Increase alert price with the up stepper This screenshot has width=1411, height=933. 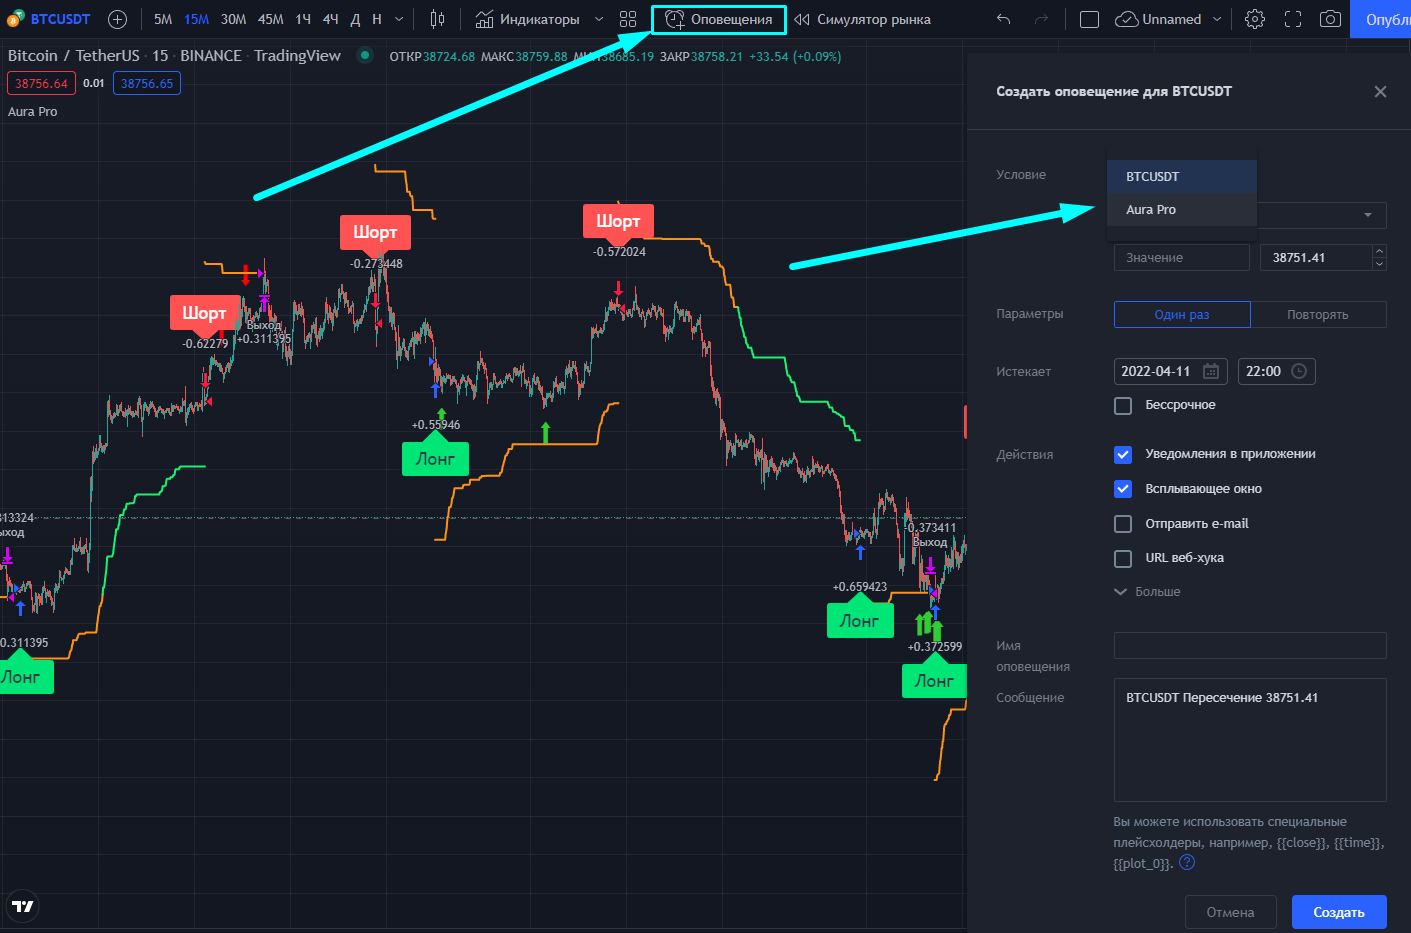[1380, 251]
